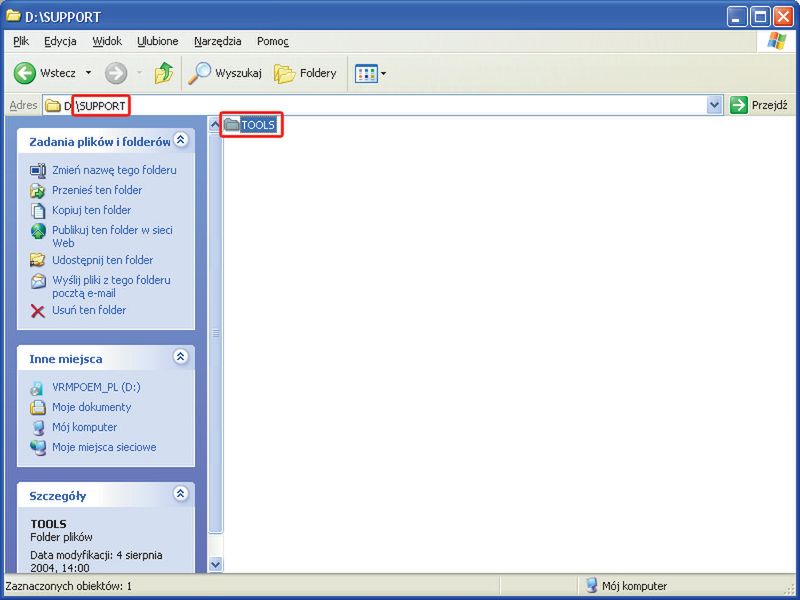Click the Moje dokumenty folder icon
This screenshot has width=800, height=600.
point(38,408)
